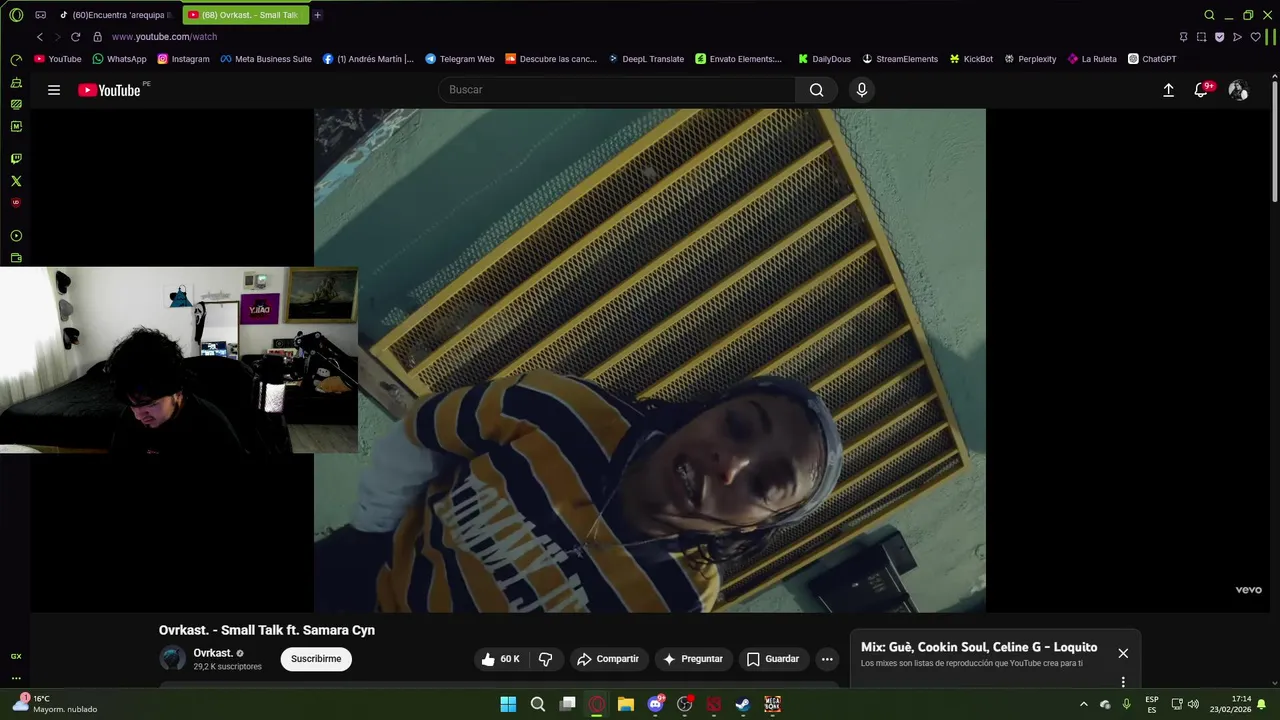
Task: Open the sidebar three-dot more options
Action: pyautogui.click(x=16, y=678)
